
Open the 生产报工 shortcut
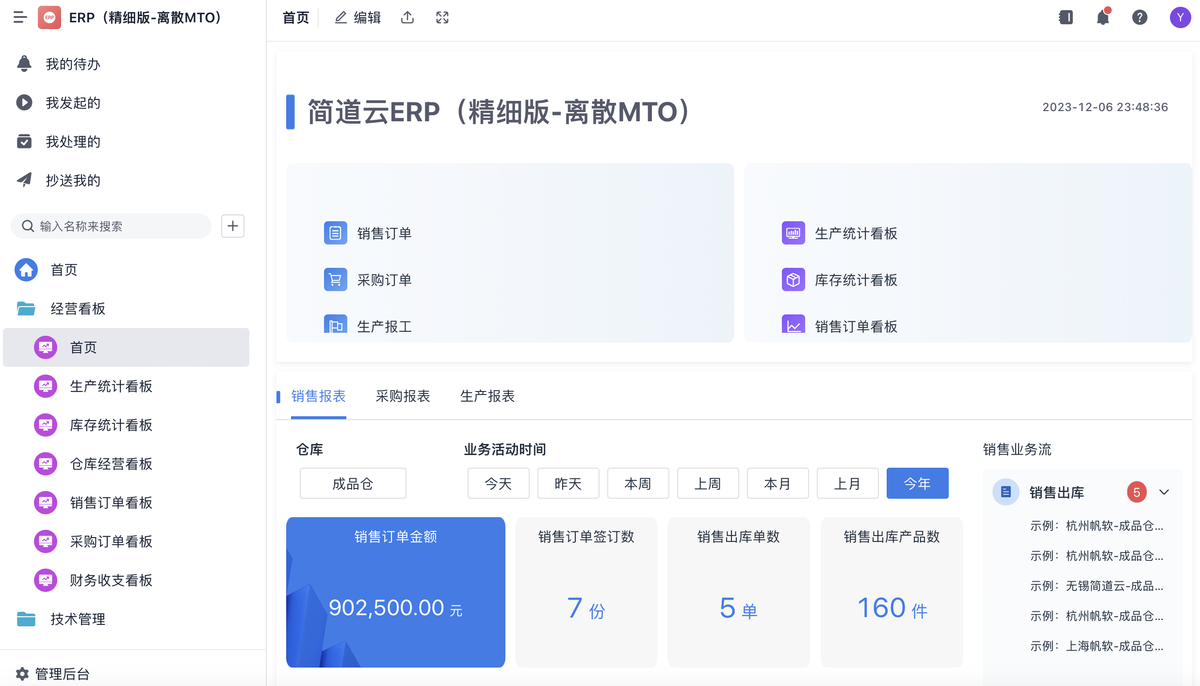point(369,326)
